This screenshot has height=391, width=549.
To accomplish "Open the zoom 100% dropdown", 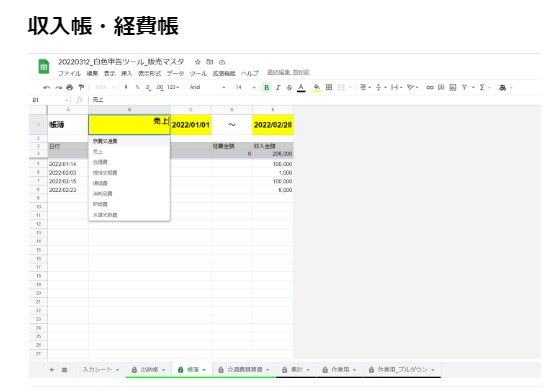I will point(105,87).
